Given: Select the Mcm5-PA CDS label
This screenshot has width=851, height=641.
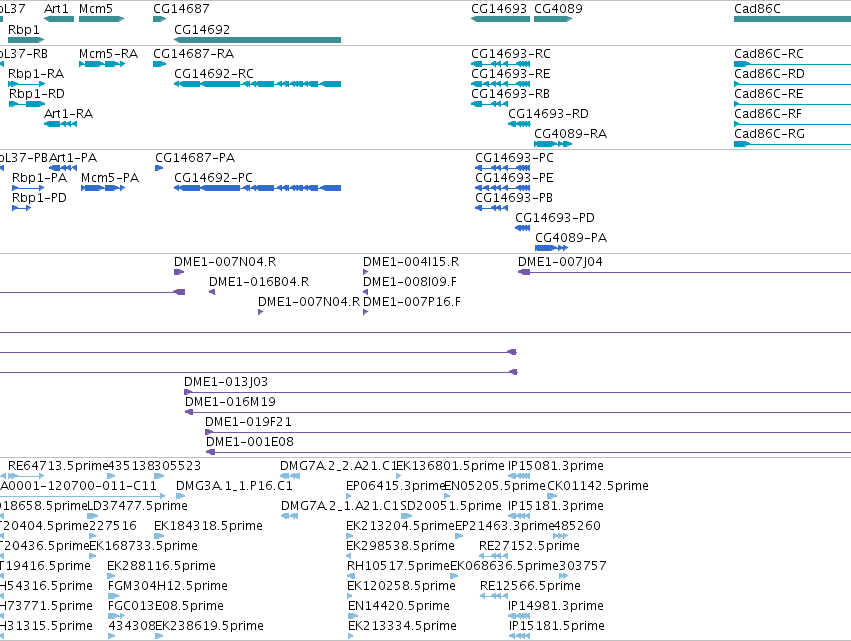Looking at the screenshot, I should click(110, 178).
